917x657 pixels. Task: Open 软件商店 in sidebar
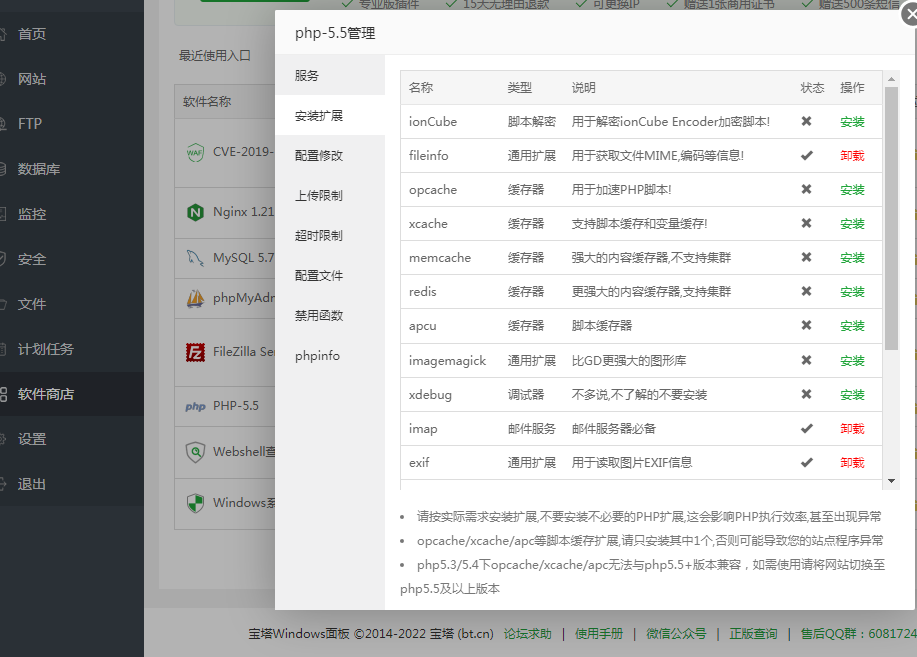[x=72, y=394]
